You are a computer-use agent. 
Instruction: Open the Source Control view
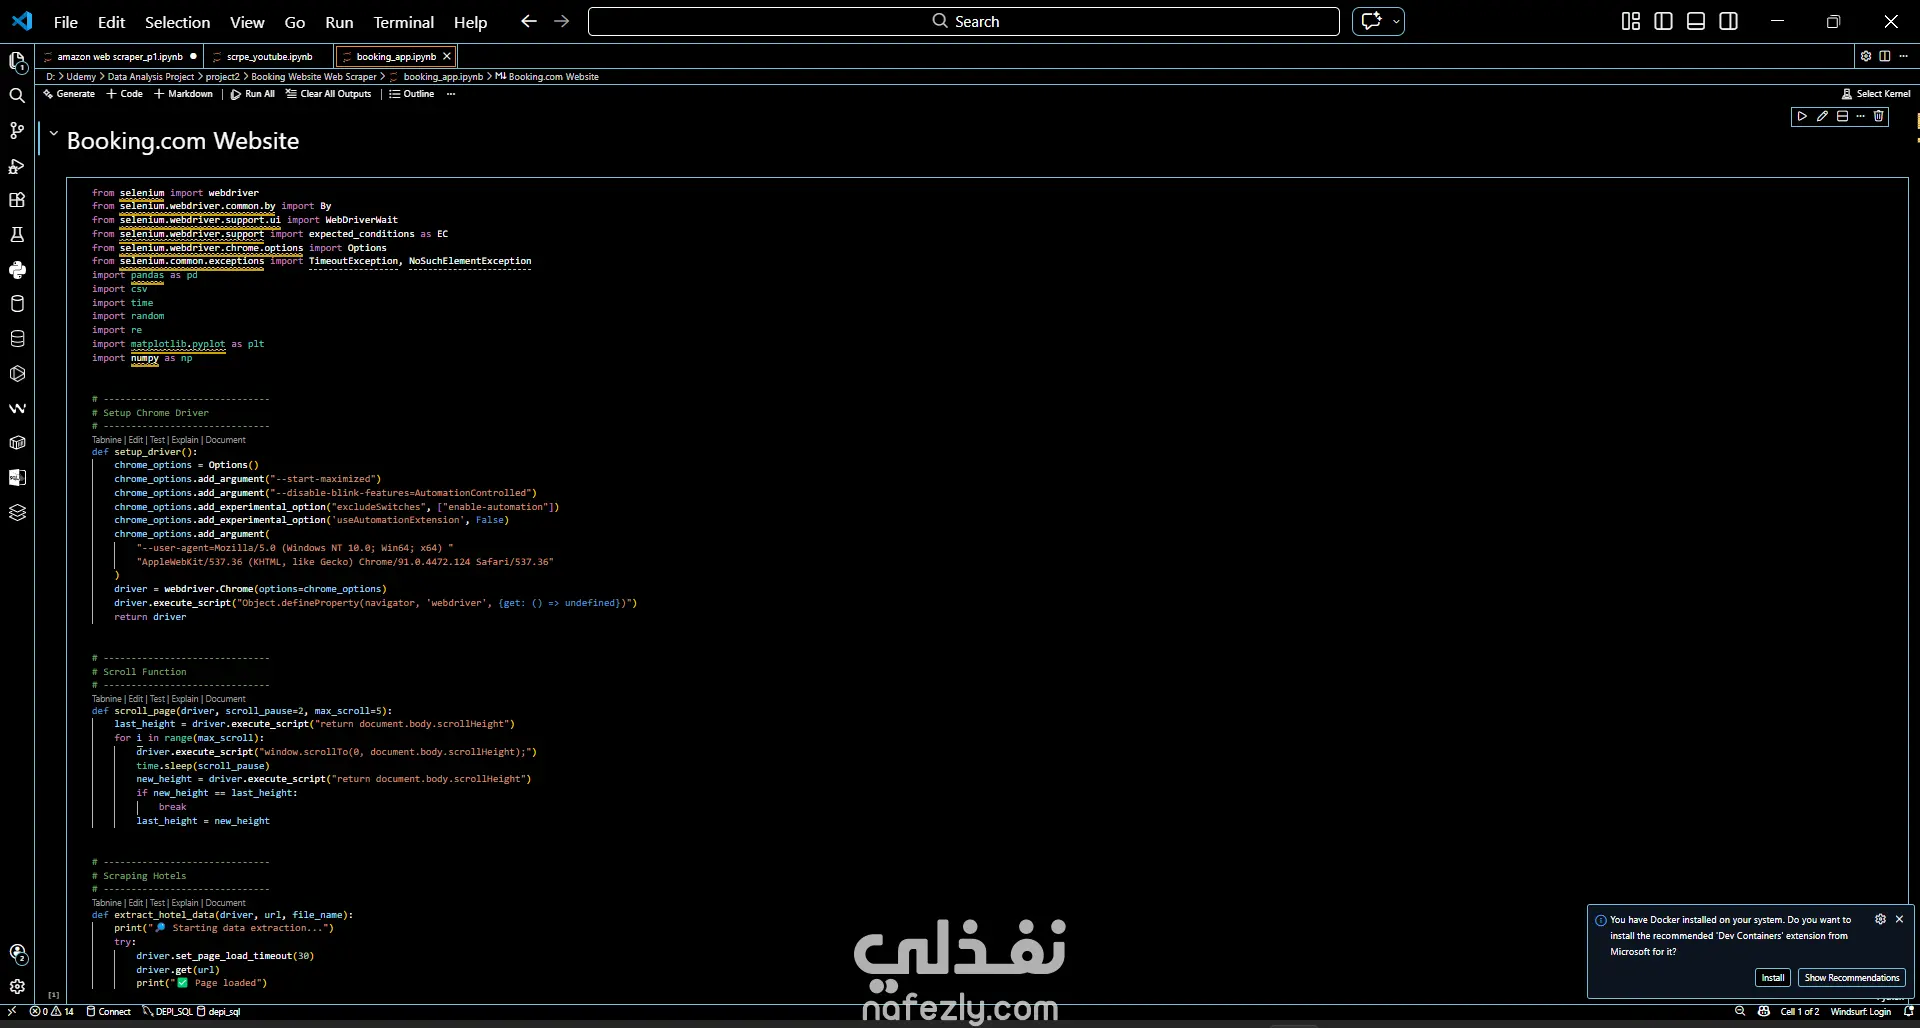[17, 131]
